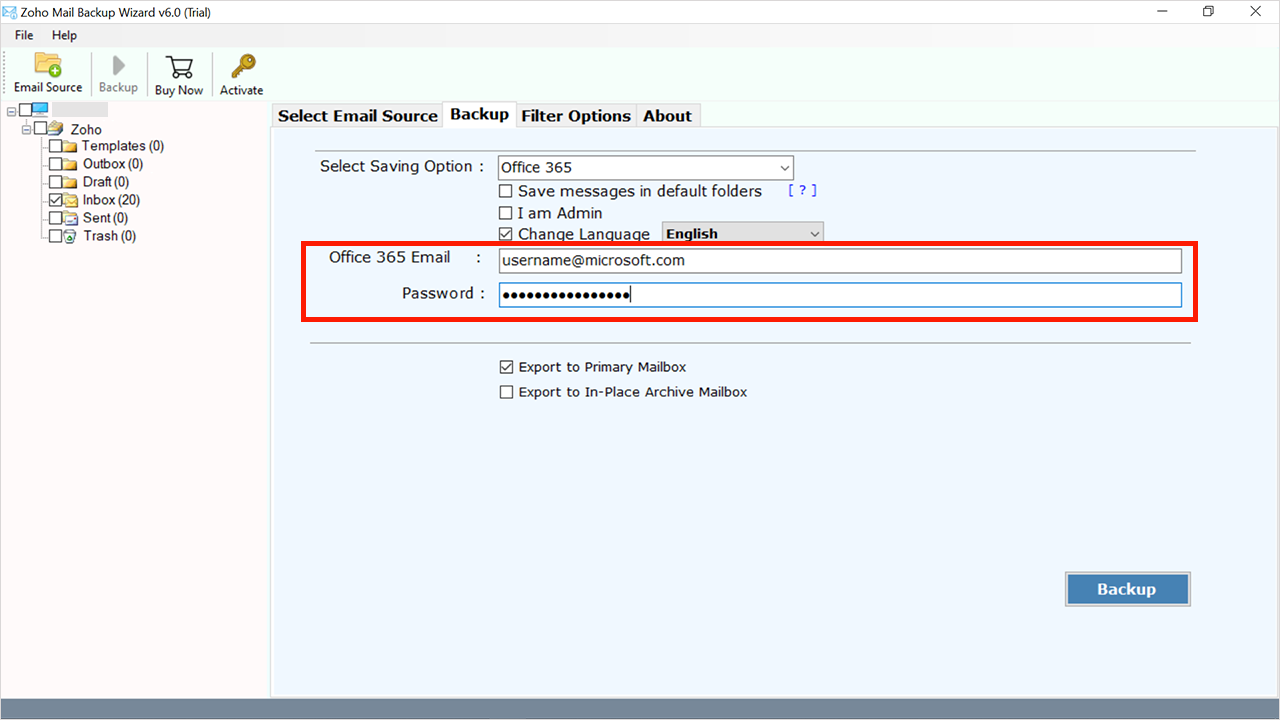Check the Trash (0) folder checkbox
This screenshot has height=720, width=1280.
(x=55, y=236)
